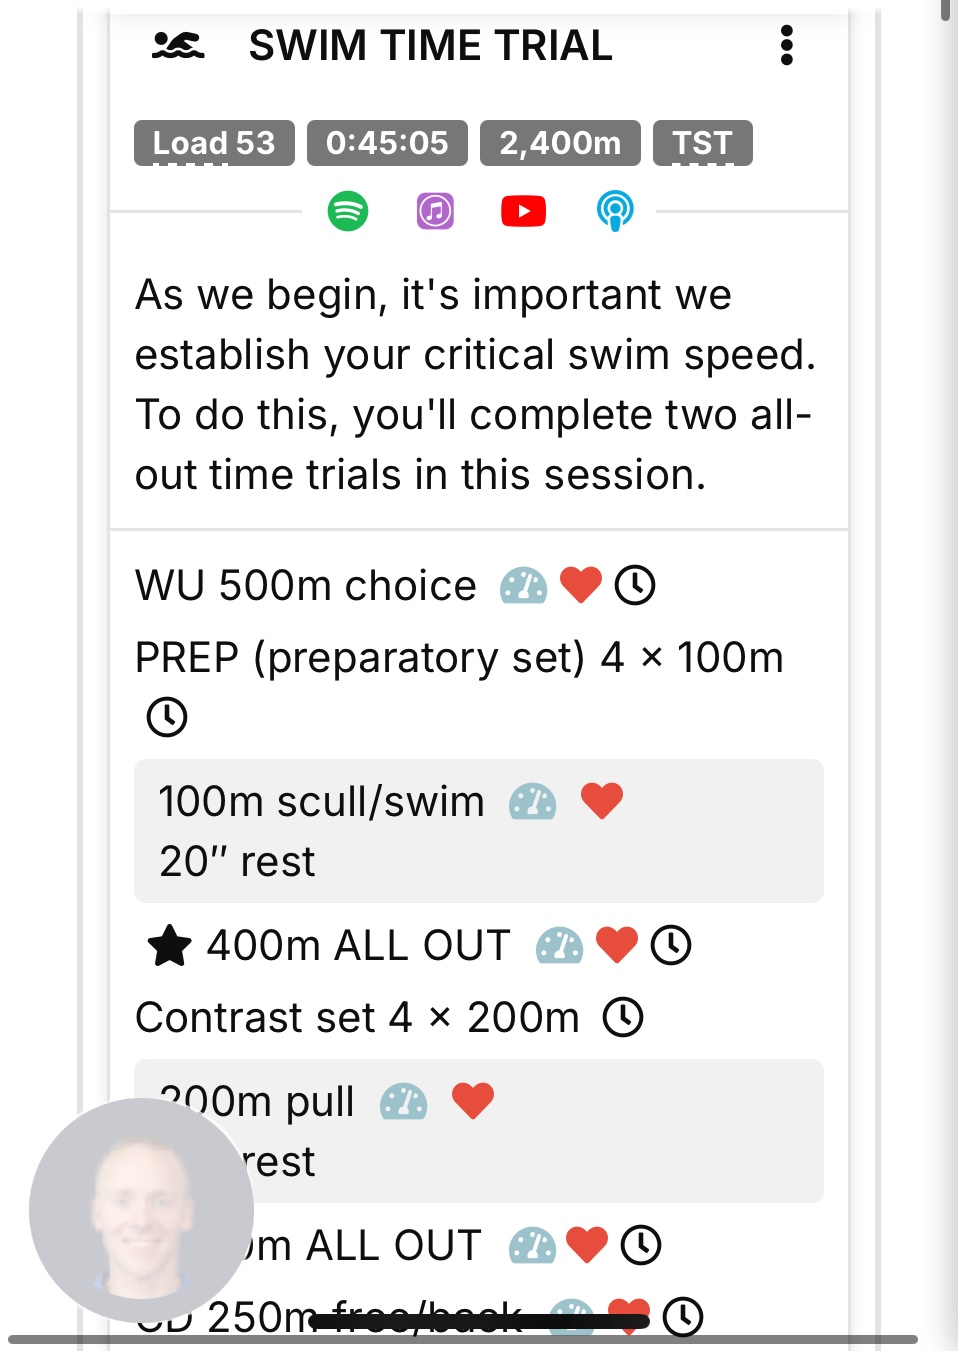Click the star icon beside 400m ALL OUT

(169, 946)
